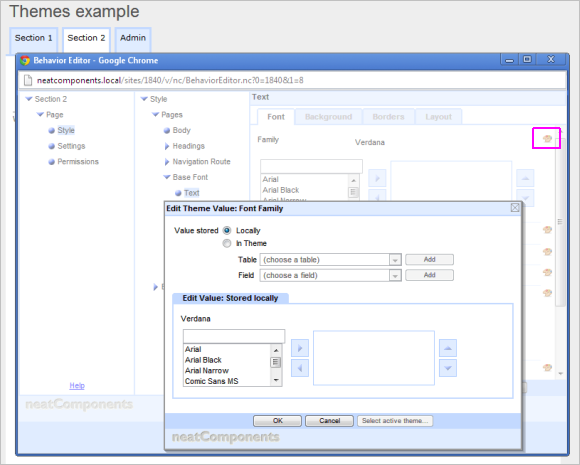Image resolution: width=580 pixels, height=465 pixels.
Task: Click the page icon in address bar
Action: click(28, 80)
